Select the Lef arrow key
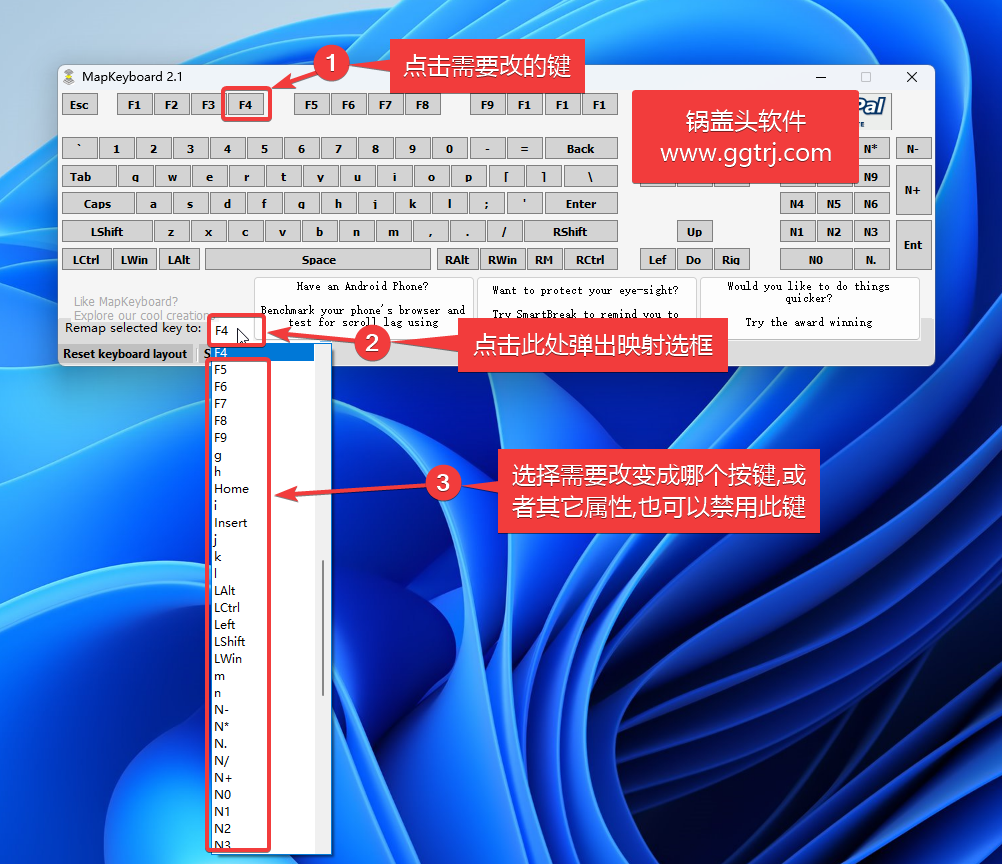The width and height of the screenshot is (1002, 864). click(658, 260)
